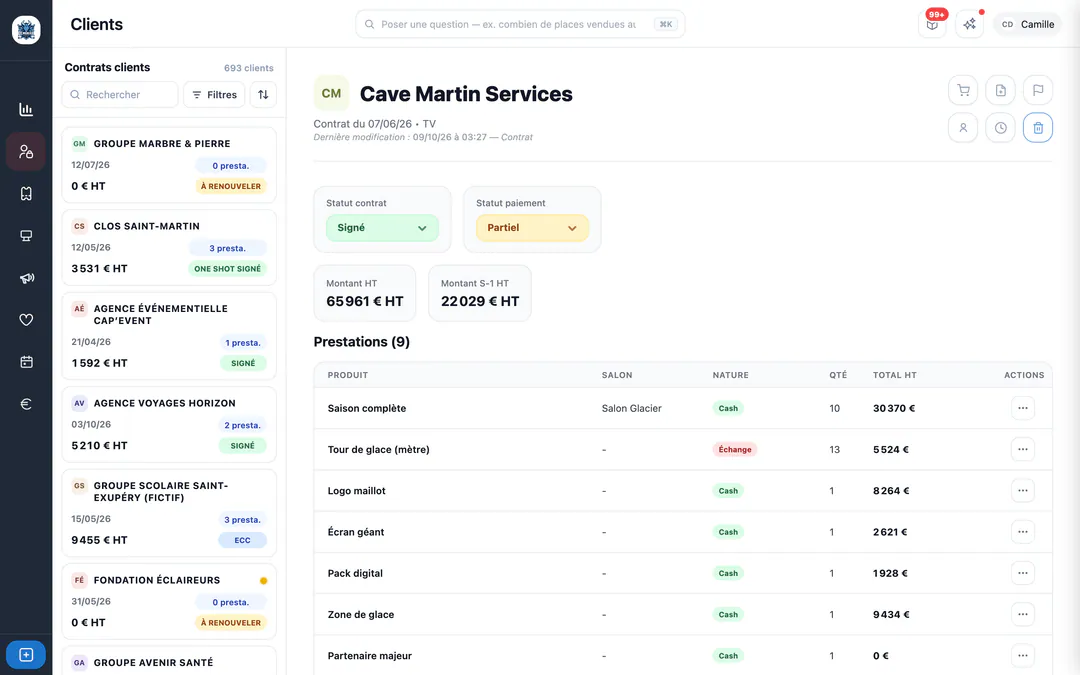Click the Cash badge on Saison complète row

tap(728, 408)
